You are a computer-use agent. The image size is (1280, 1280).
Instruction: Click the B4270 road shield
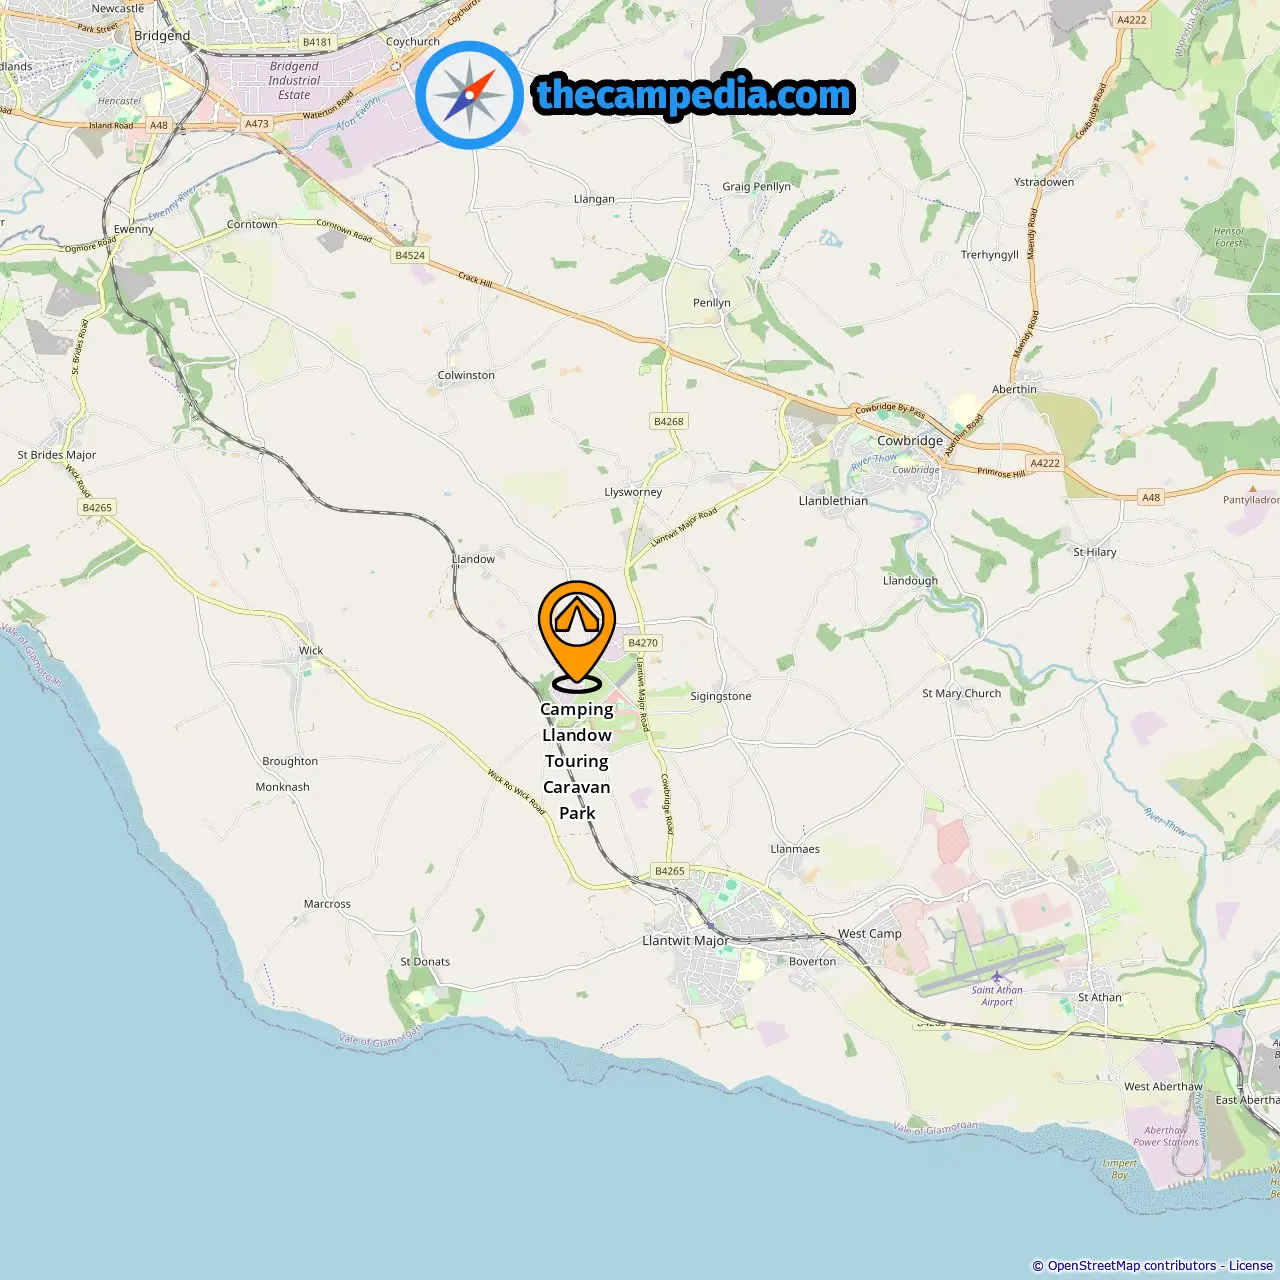pos(643,643)
